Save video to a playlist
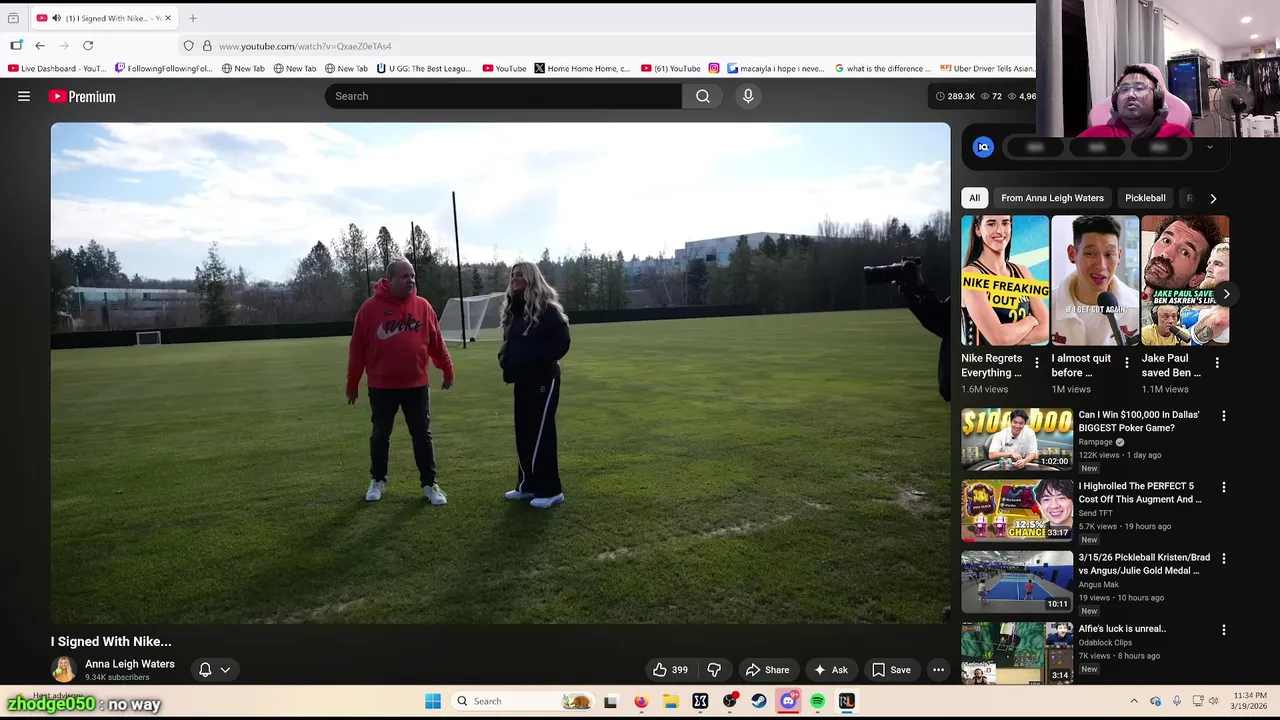The width and height of the screenshot is (1280, 720). [x=891, y=670]
